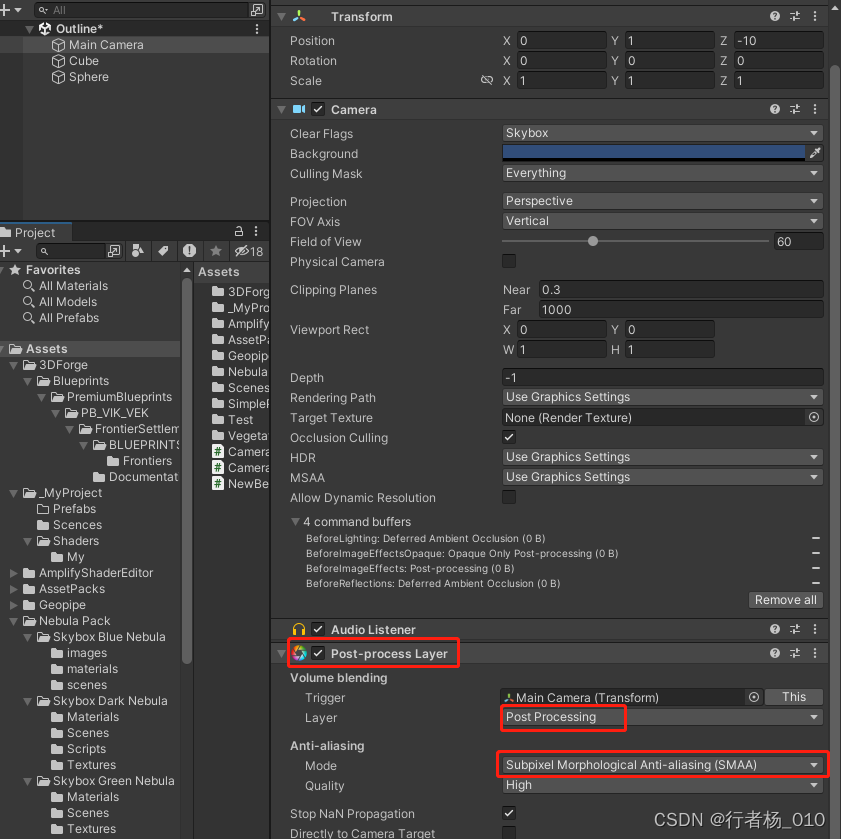
Task: Uncheck Stop NaN Propagation checkbox
Action: [x=509, y=813]
